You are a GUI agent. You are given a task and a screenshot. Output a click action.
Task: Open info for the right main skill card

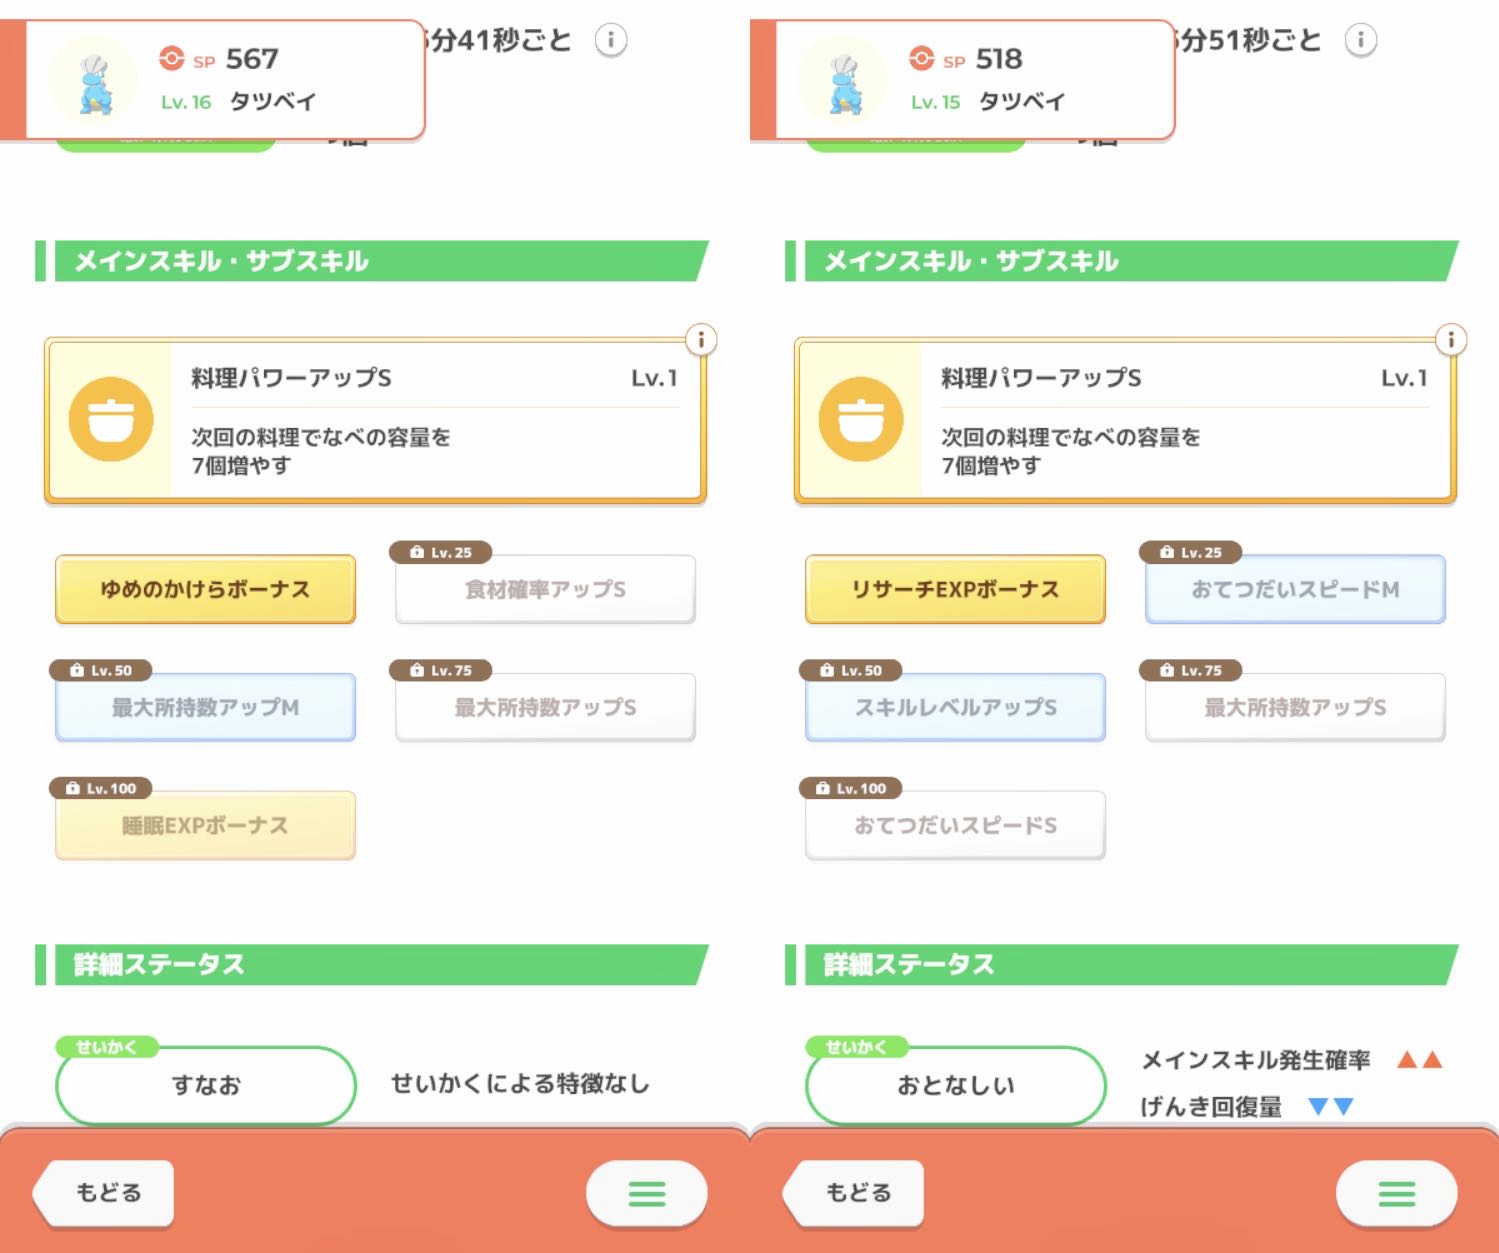pyautogui.click(x=1451, y=340)
